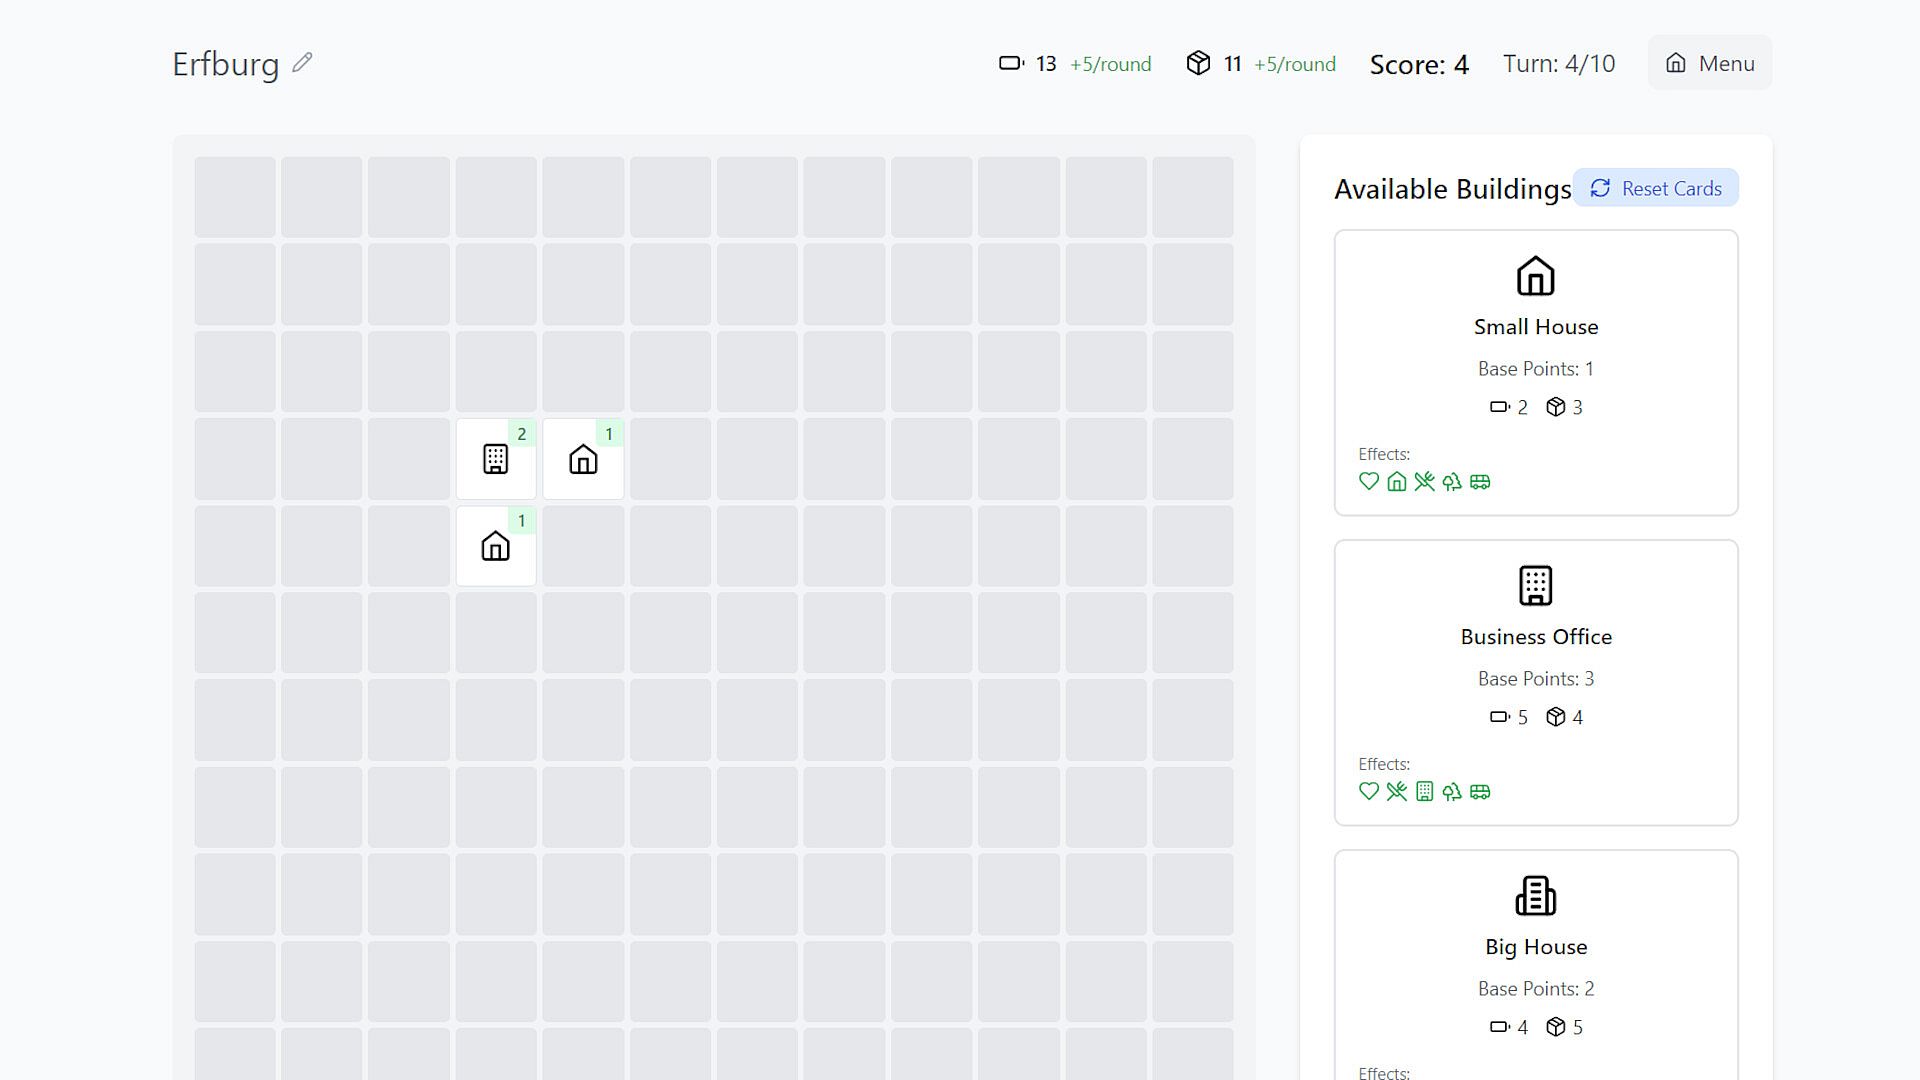Click the empty tile in the grid's top-left corner
Image resolution: width=1920 pixels, height=1080 pixels.
(235, 197)
